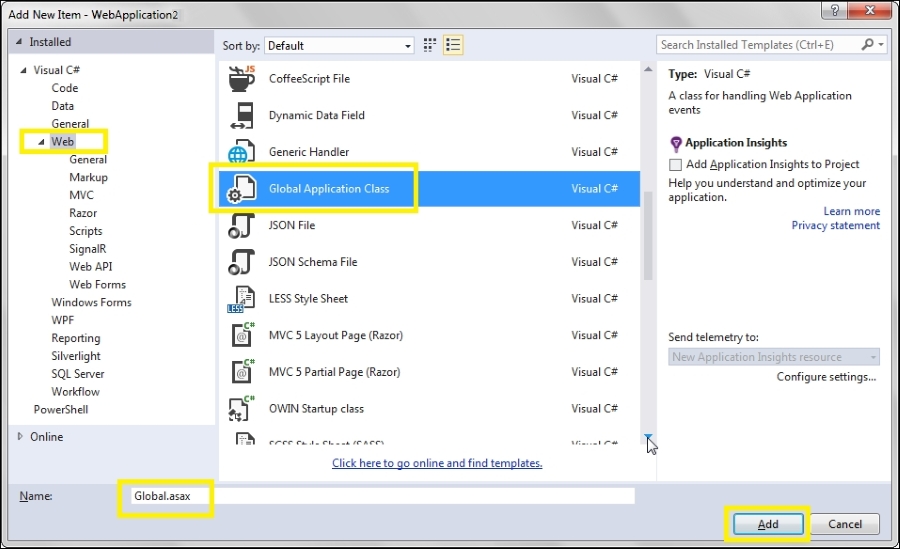The height and width of the screenshot is (549, 900).
Task: Select the PowerShell category
Action: click(61, 409)
